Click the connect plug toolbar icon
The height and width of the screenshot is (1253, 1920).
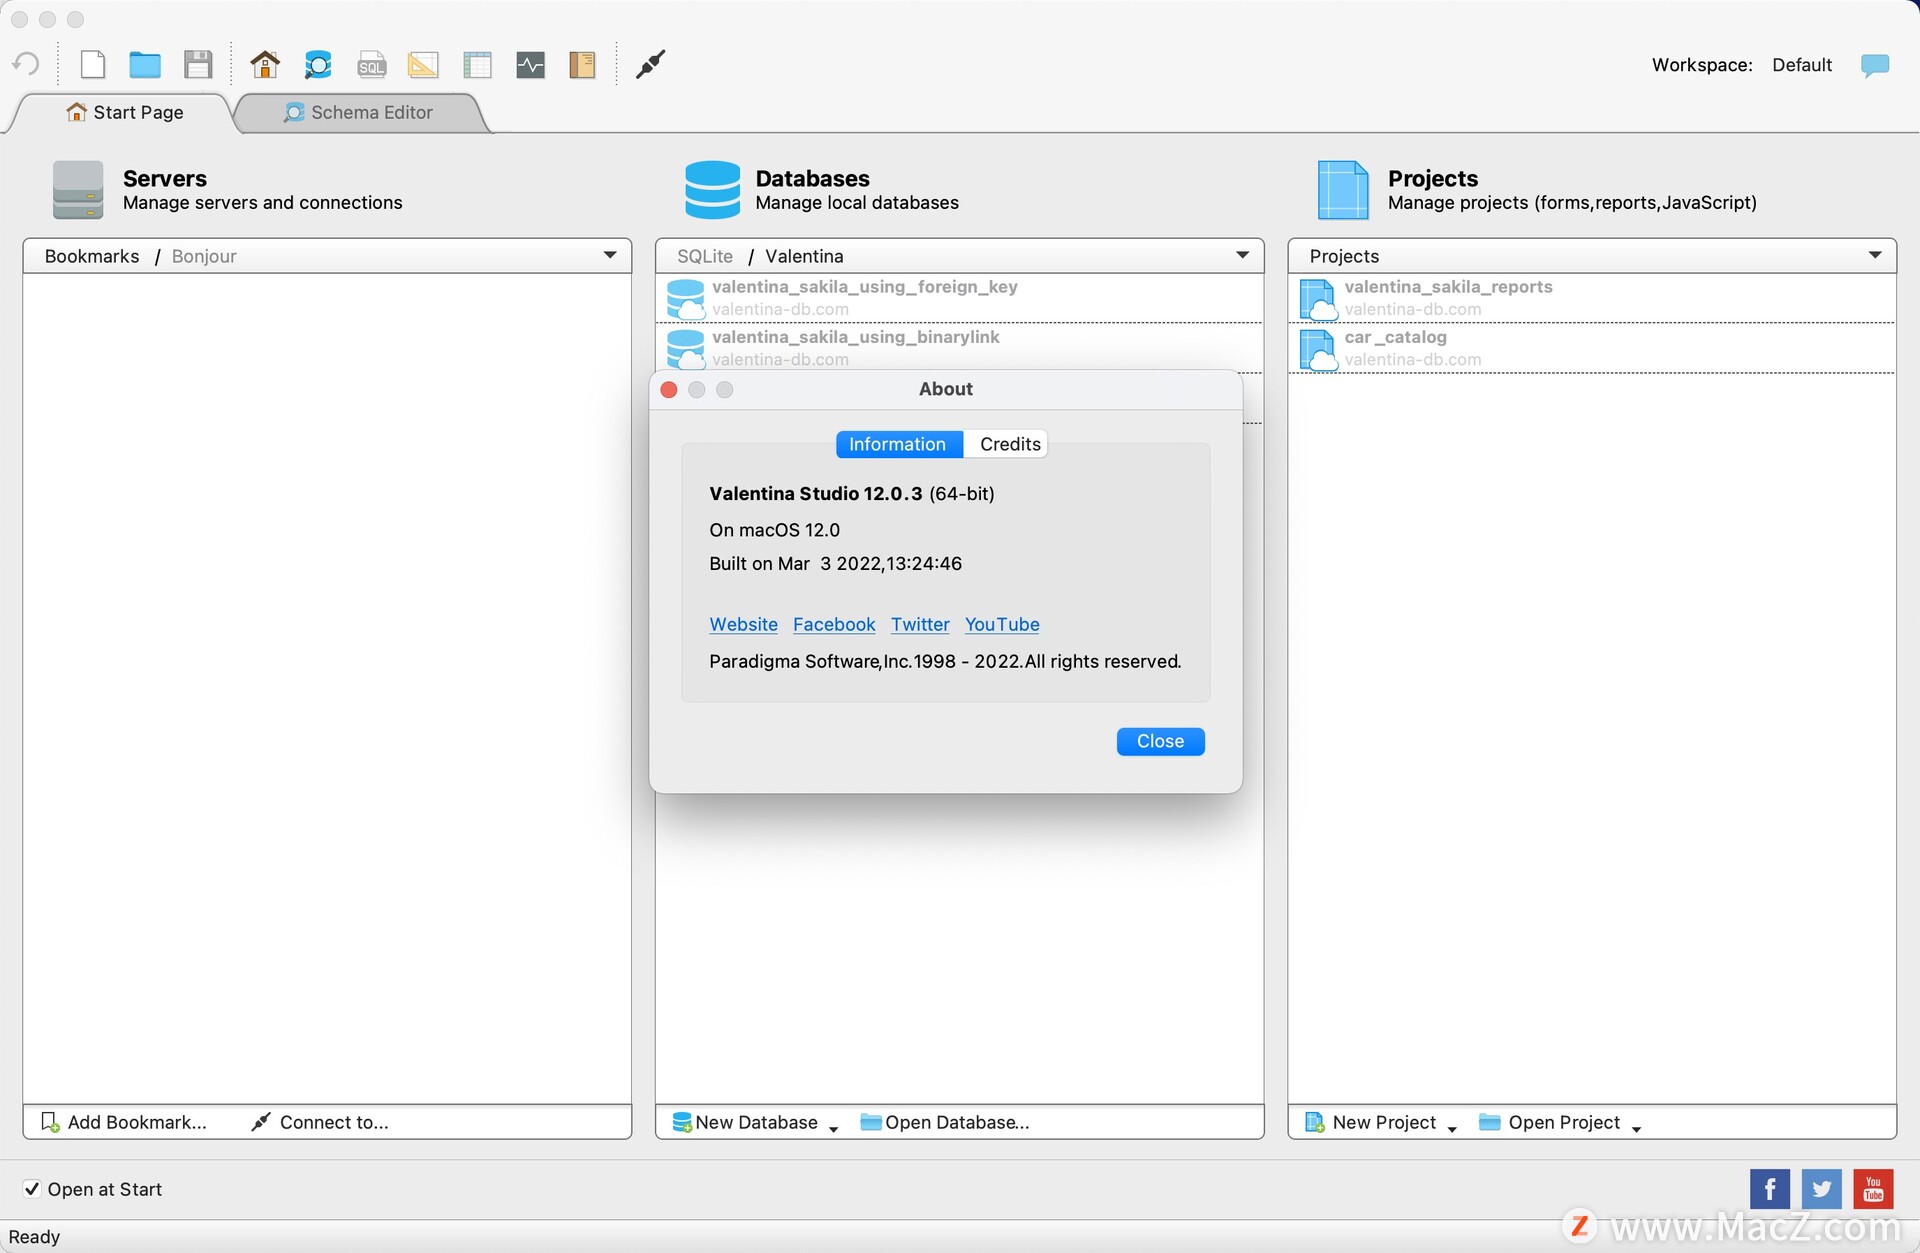(650, 65)
